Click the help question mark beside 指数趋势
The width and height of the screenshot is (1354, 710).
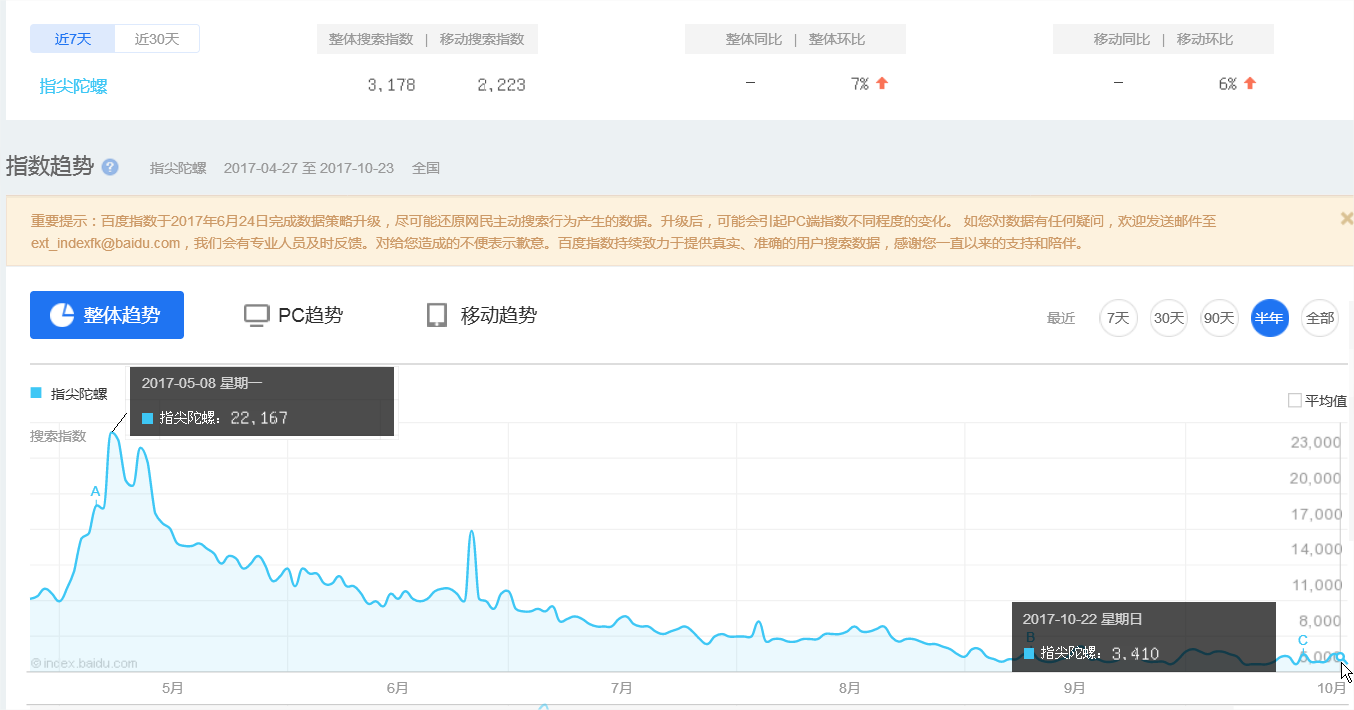pos(110,167)
